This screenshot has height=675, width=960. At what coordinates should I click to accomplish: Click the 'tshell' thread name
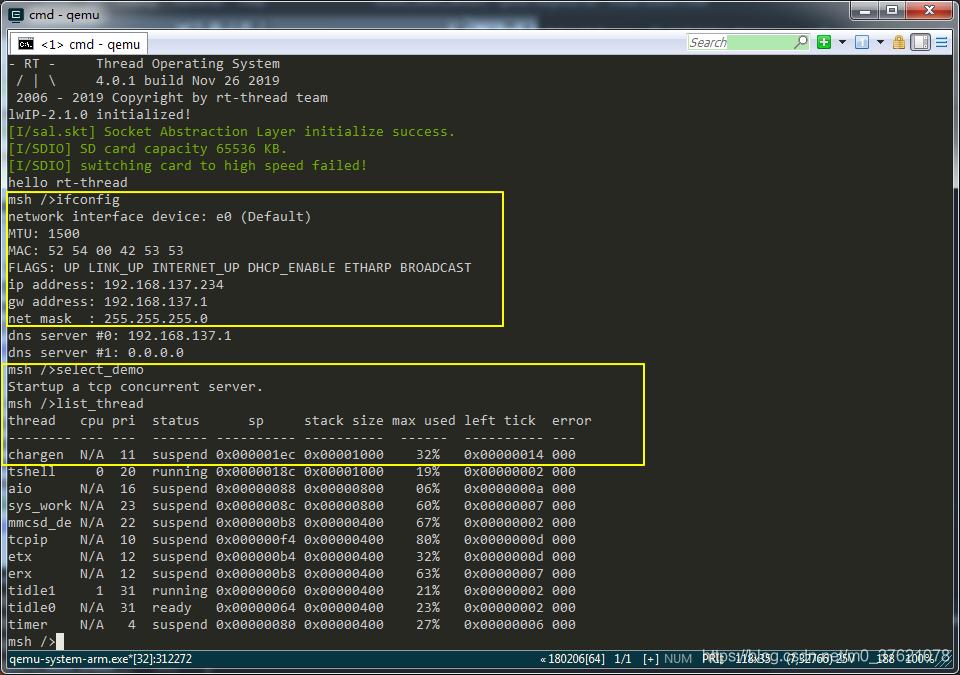click(32, 472)
